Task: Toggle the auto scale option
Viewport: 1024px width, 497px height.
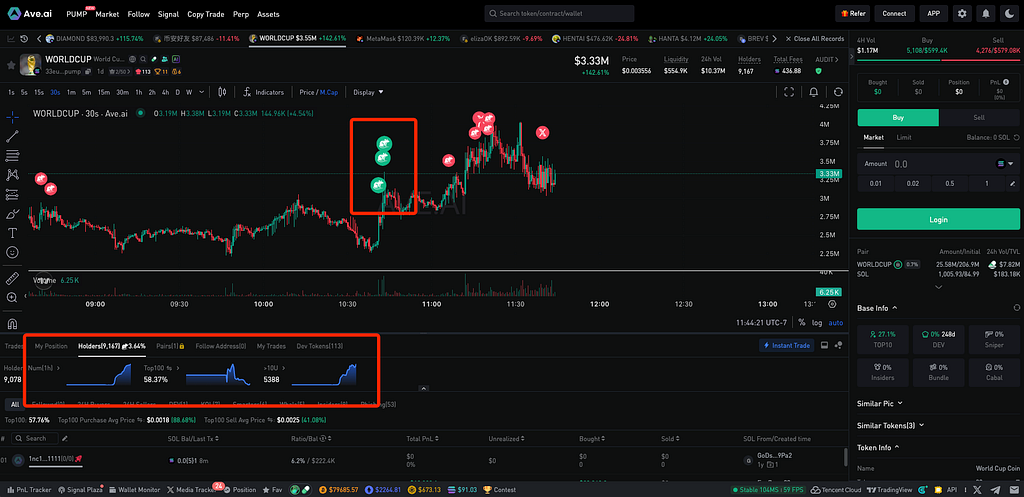Action: (x=836, y=323)
